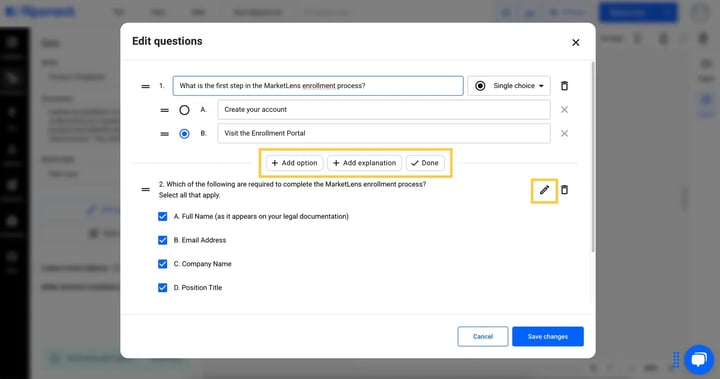Cancel the question edits
Image resolution: width=720 pixels, height=379 pixels.
[x=483, y=337]
